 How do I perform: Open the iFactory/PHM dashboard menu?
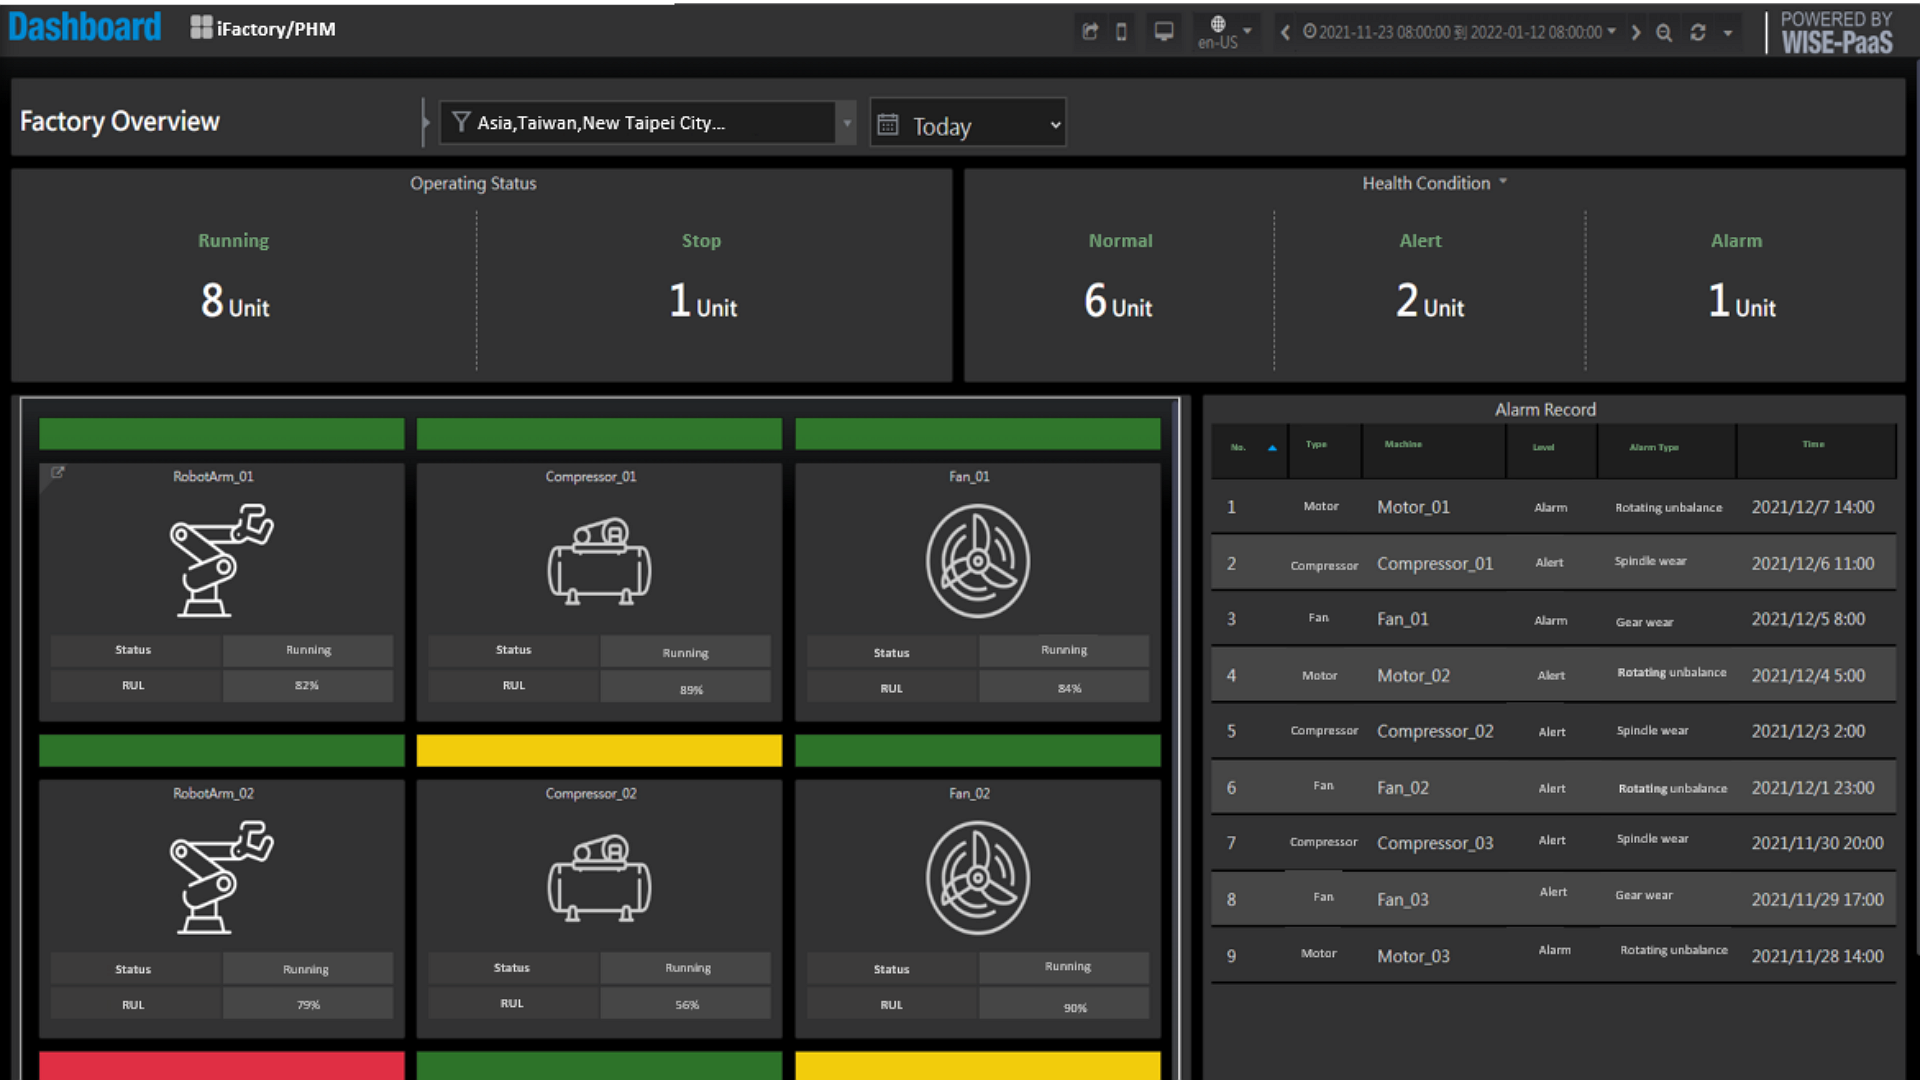tap(263, 28)
